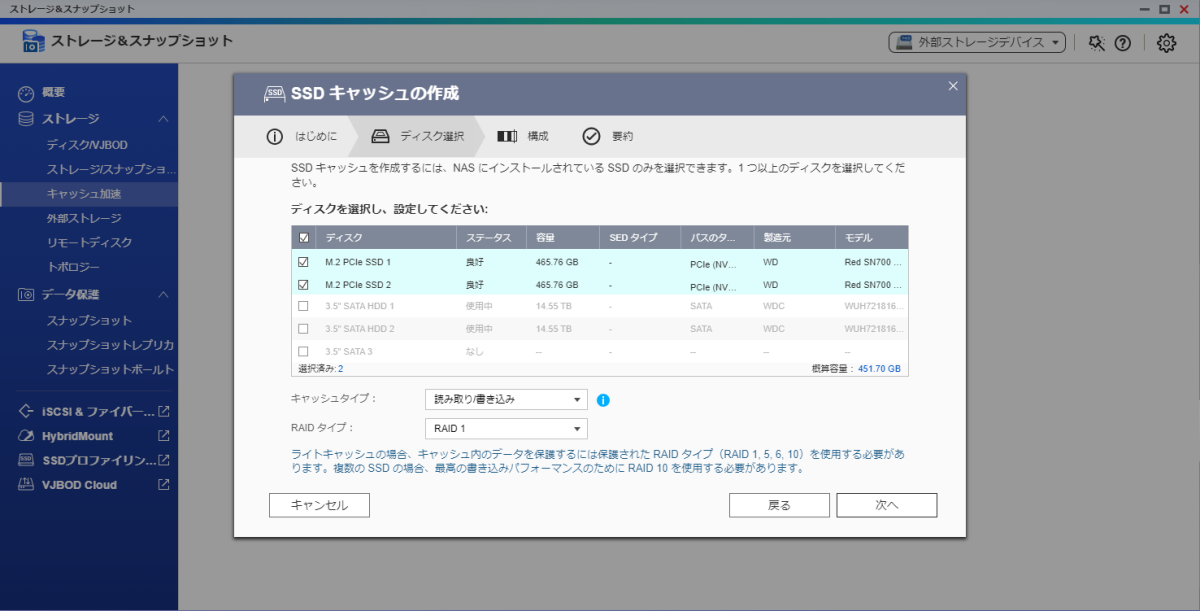This screenshot has height=611, width=1200.
Task: Click the はじめに step info icon
Action: tap(274, 136)
